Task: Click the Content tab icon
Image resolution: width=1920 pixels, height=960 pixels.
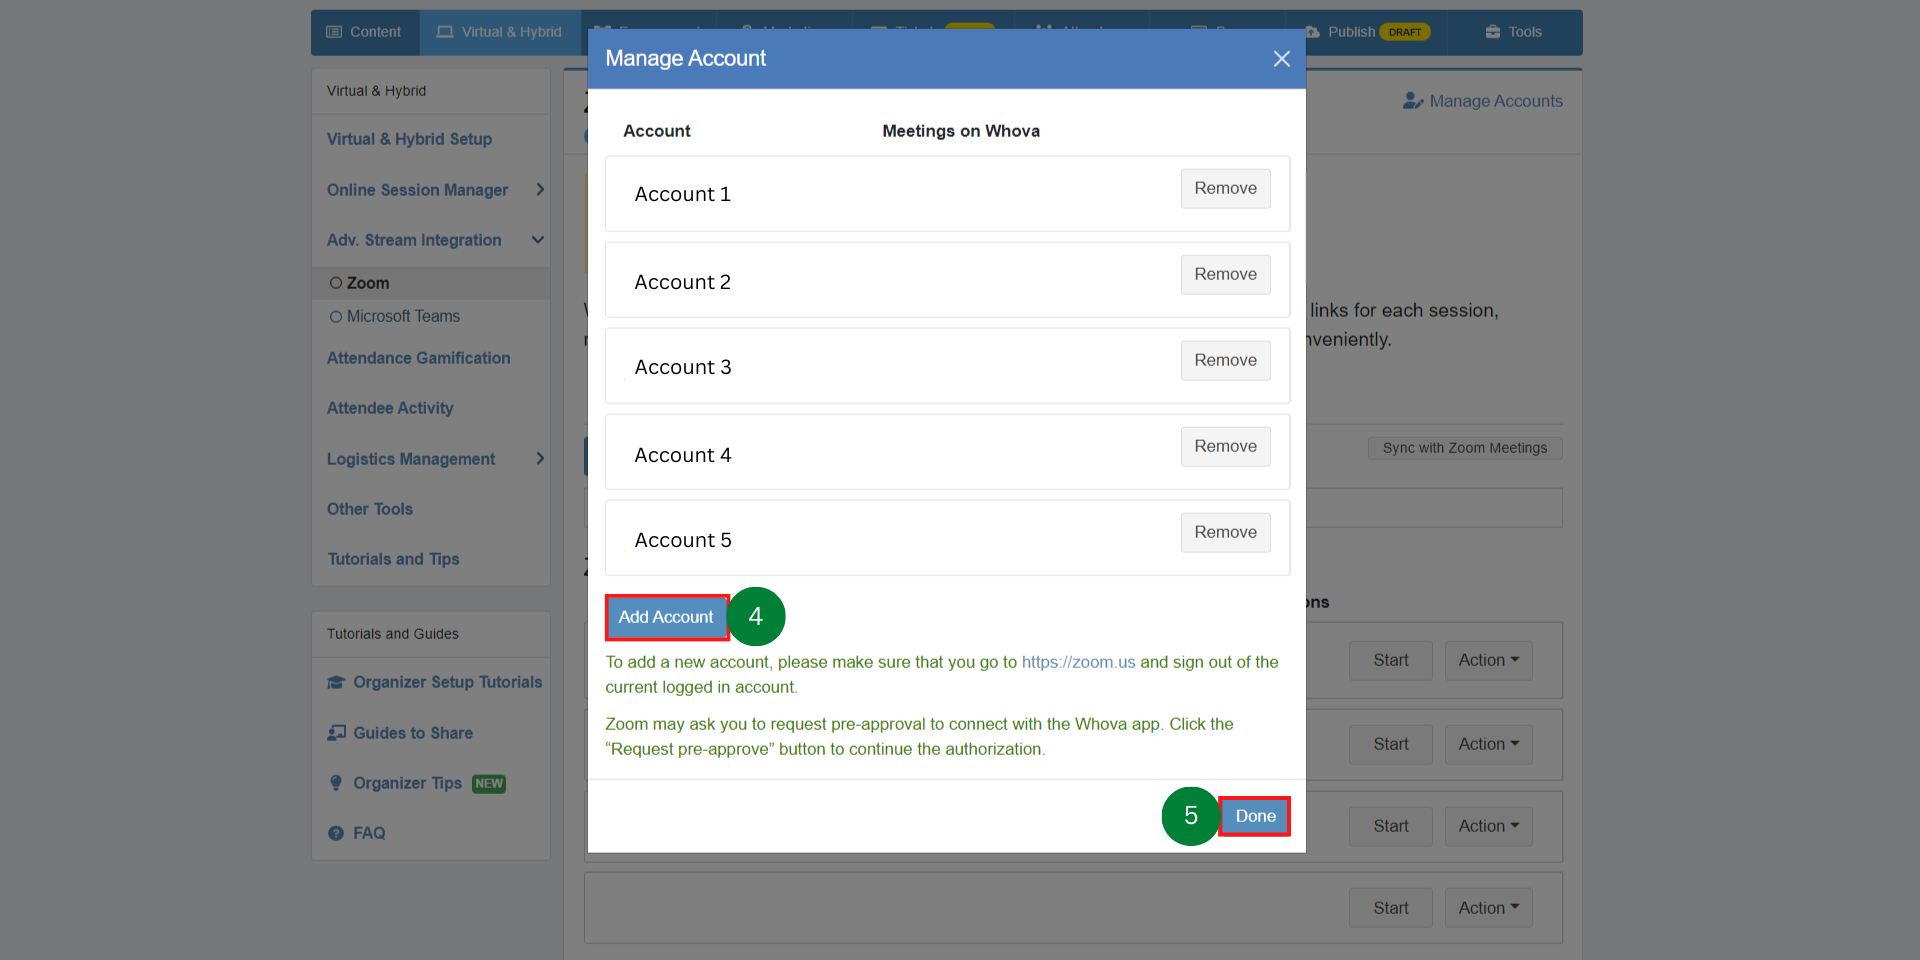Action: [335, 32]
